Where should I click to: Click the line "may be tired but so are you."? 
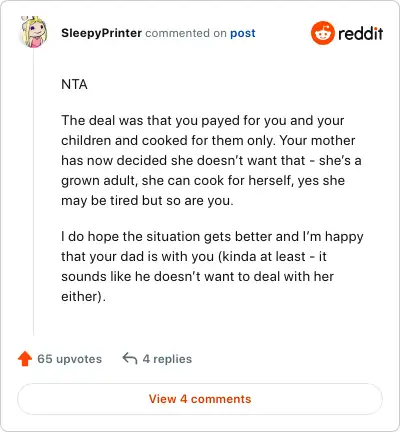pyautogui.click(x=147, y=201)
